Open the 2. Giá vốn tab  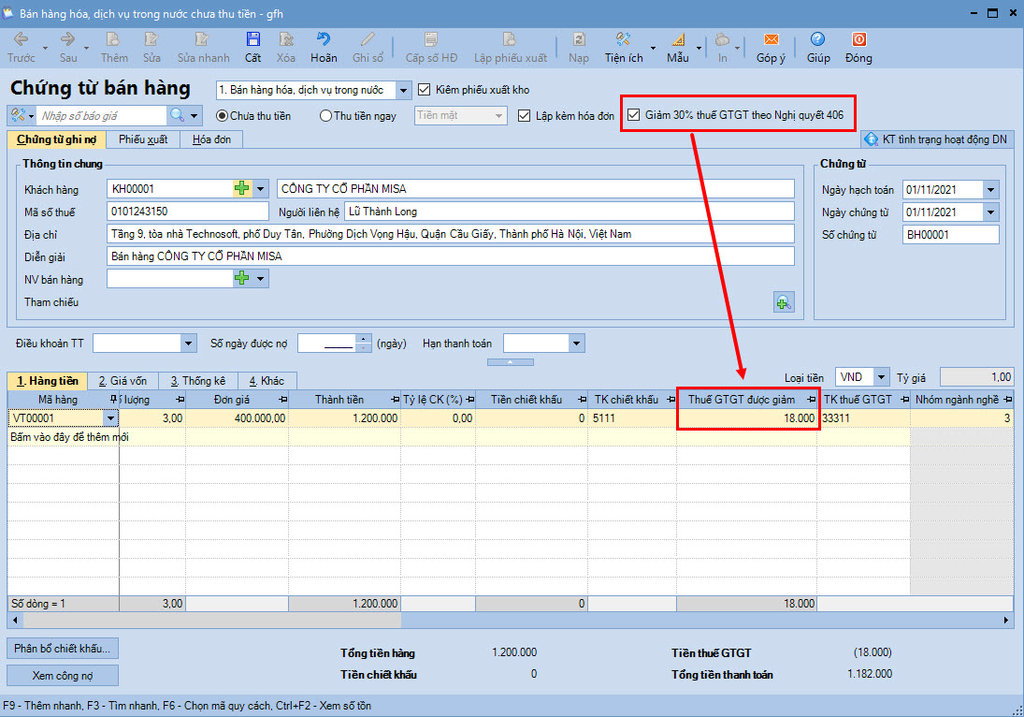(123, 381)
